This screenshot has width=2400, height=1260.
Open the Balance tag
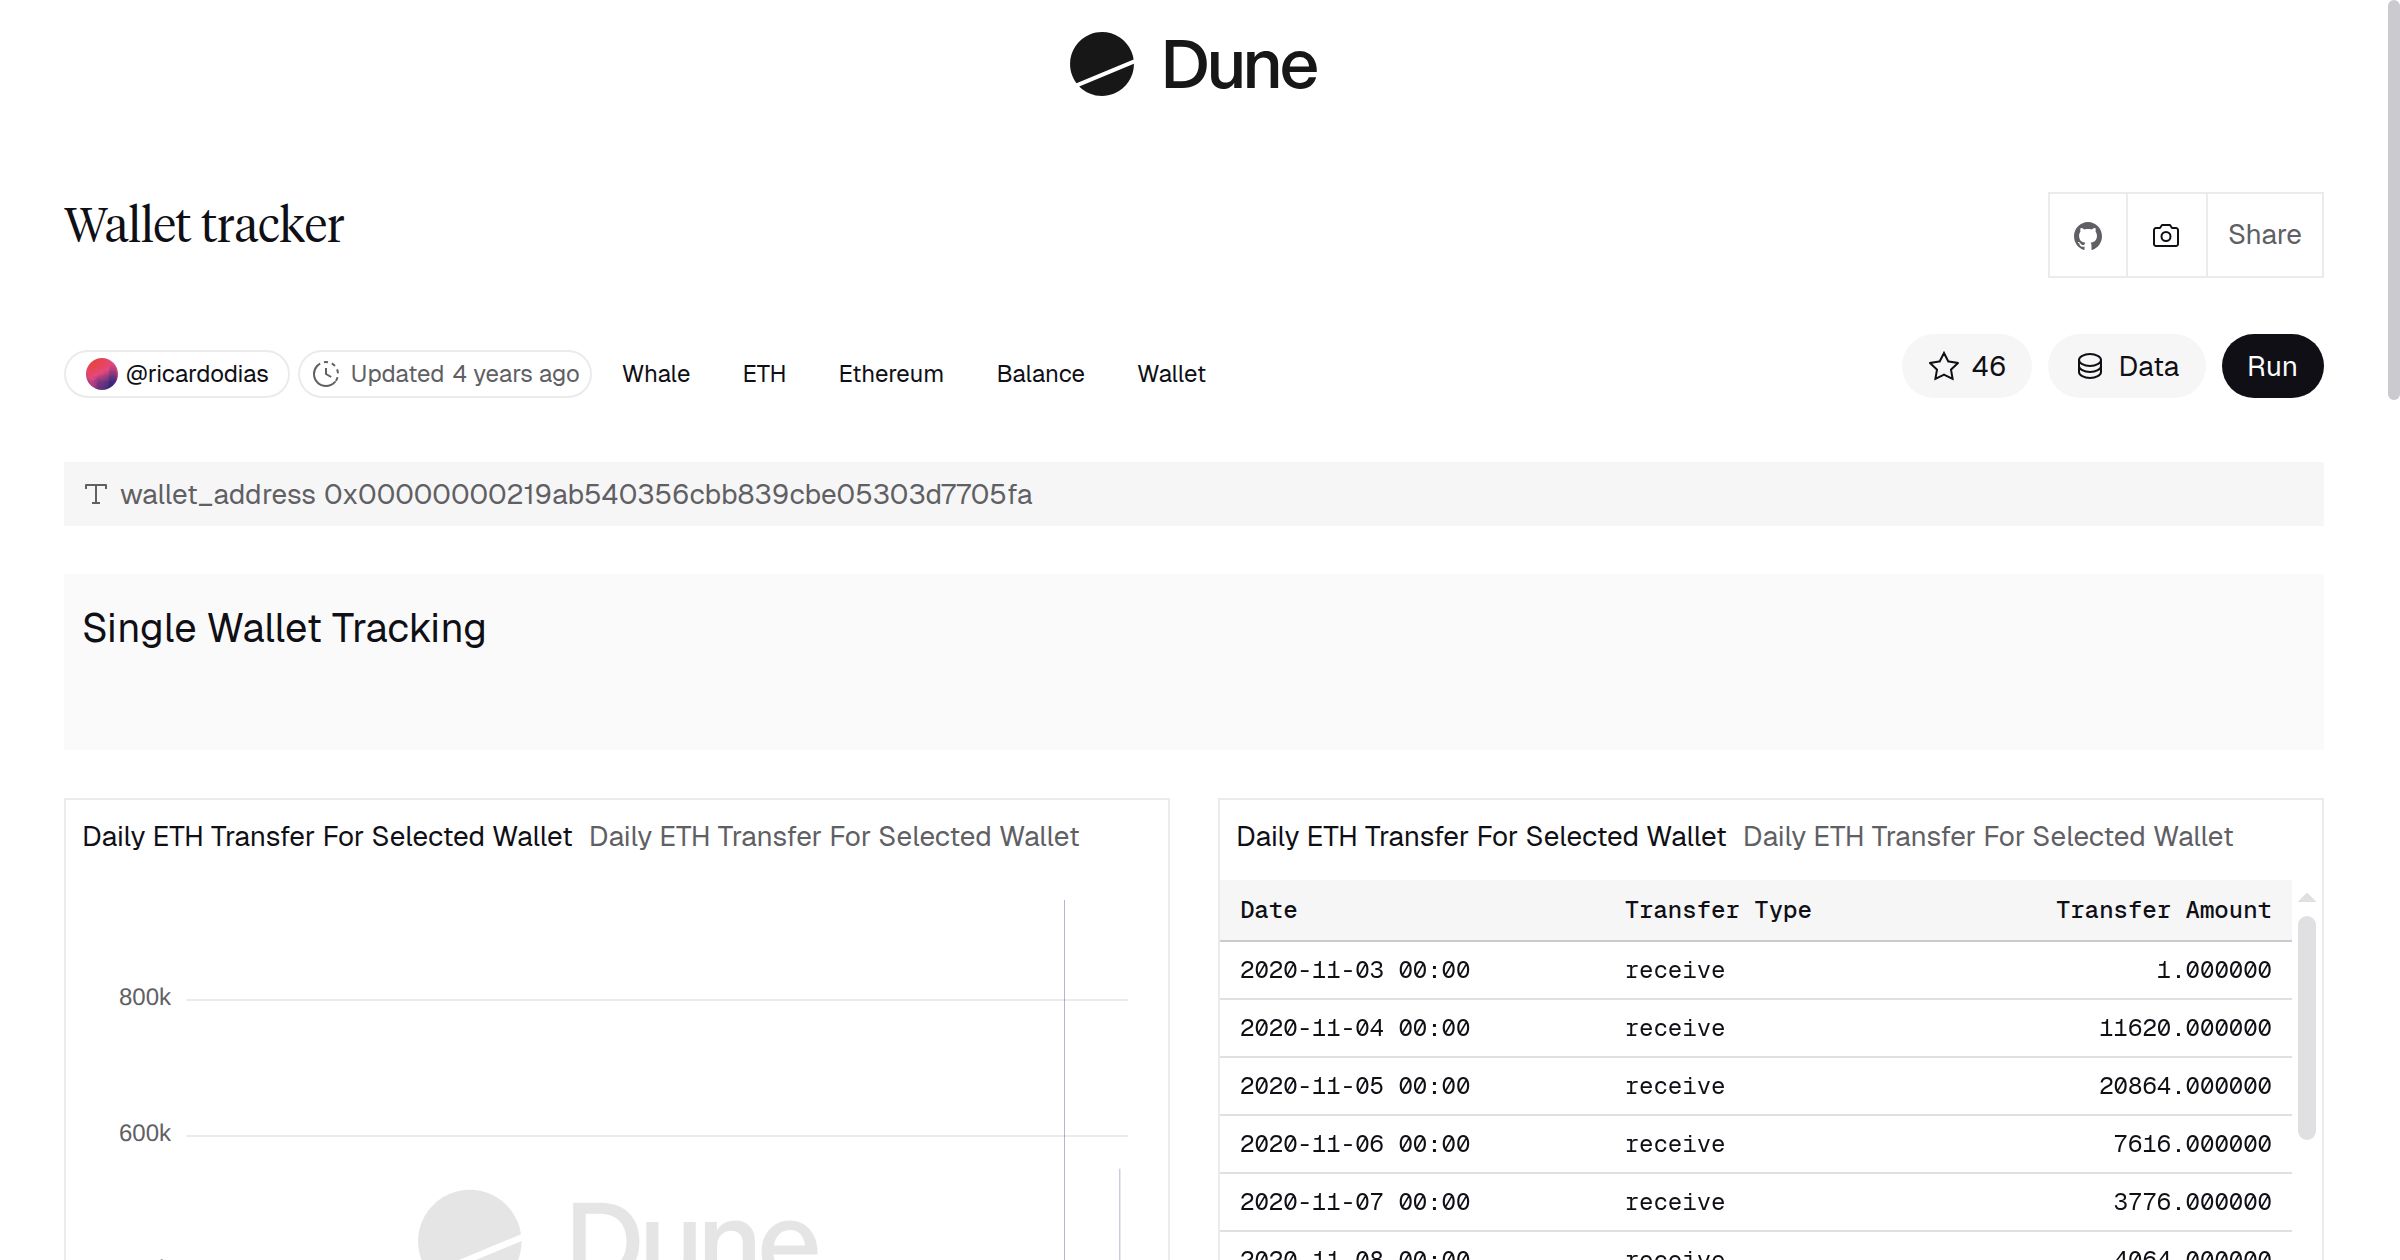[x=1040, y=373]
